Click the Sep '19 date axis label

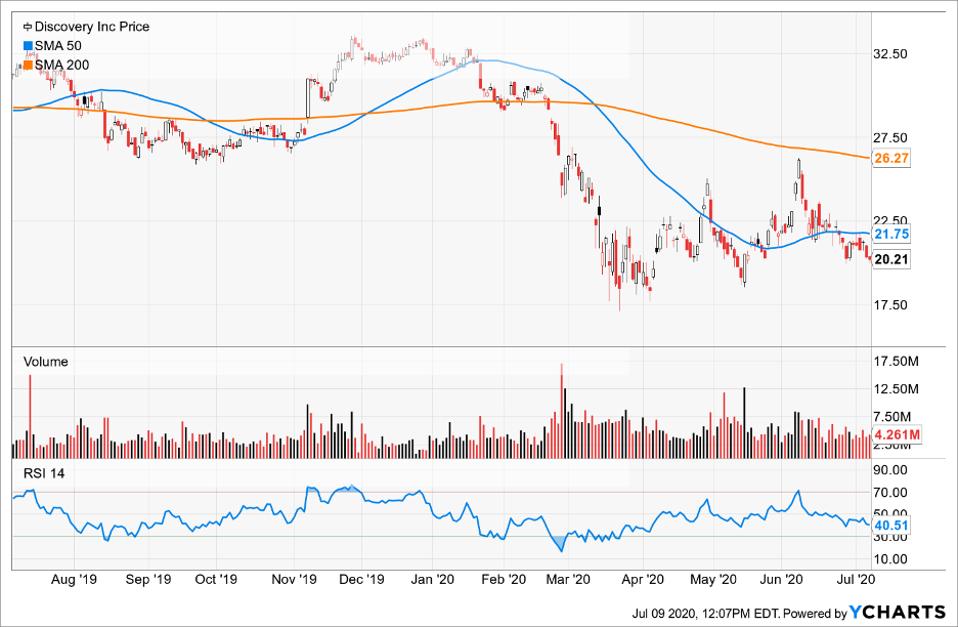(x=148, y=579)
